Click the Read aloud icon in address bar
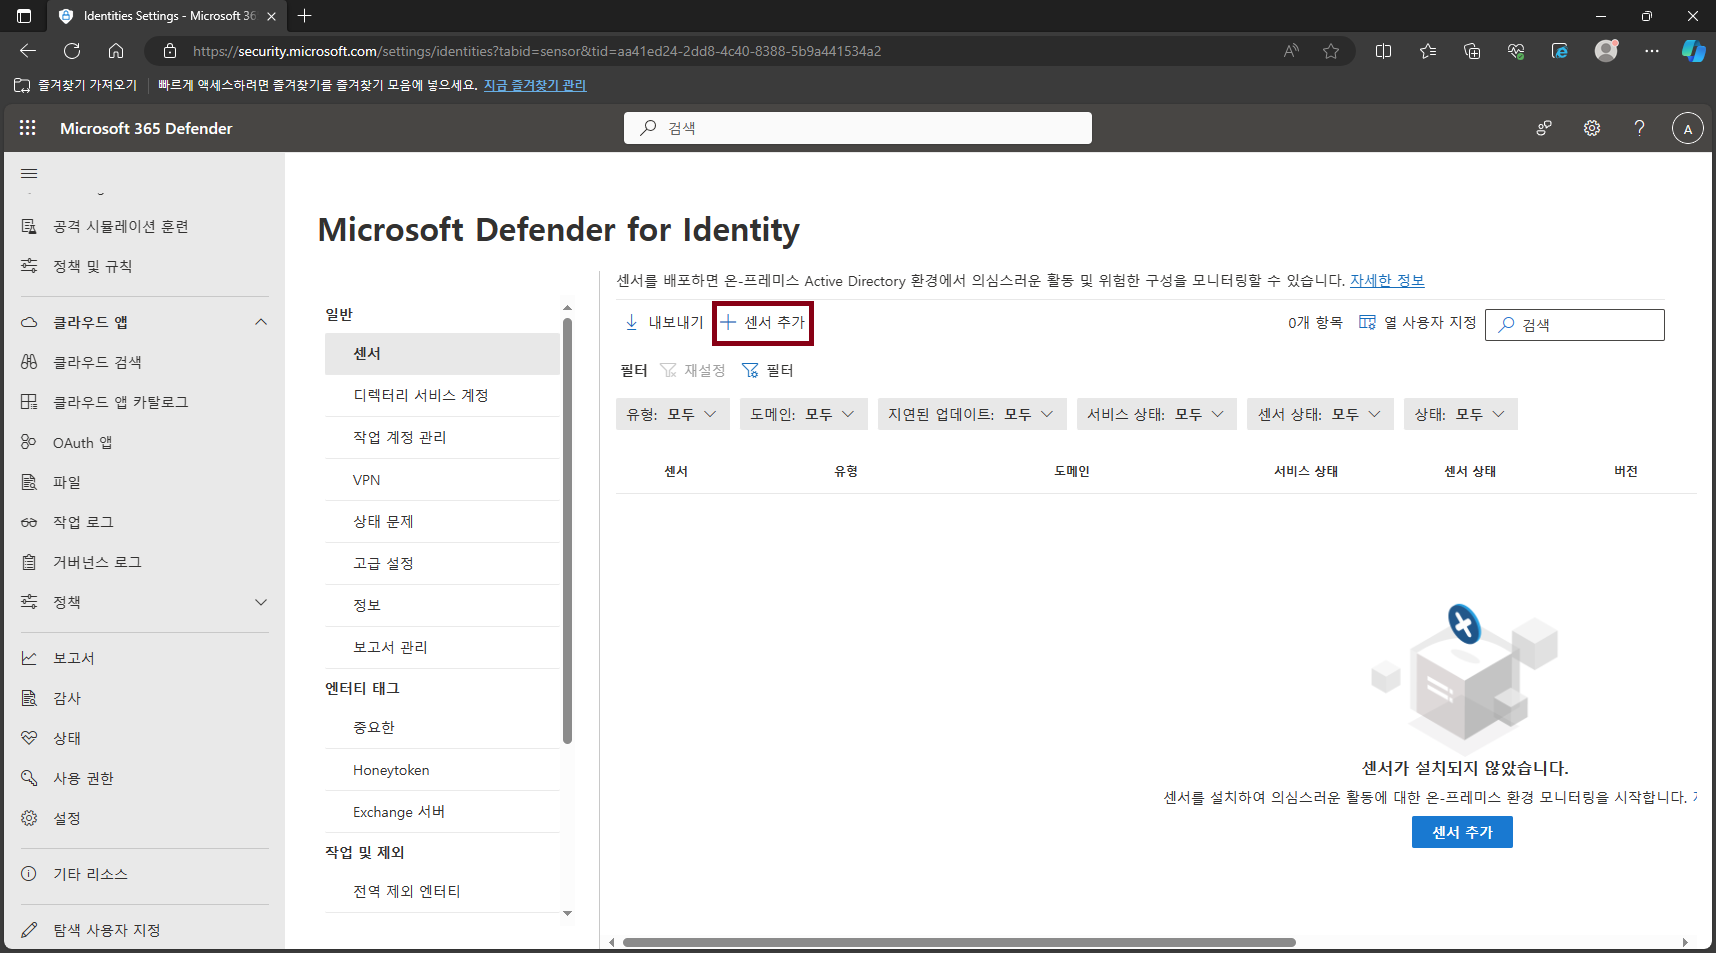 coord(1291,51)
